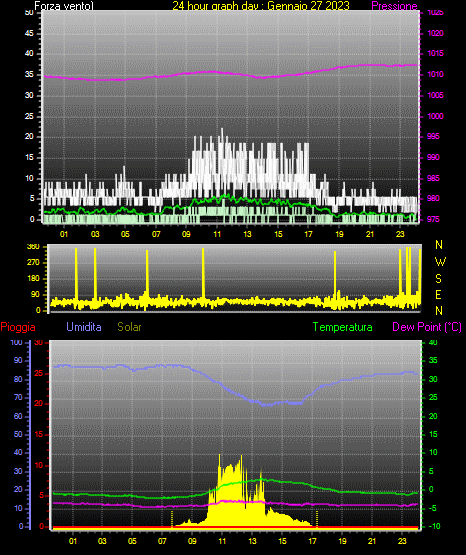Select the W compass label
Viewport: 466px width, 555px height.
[x=440, y=262]
